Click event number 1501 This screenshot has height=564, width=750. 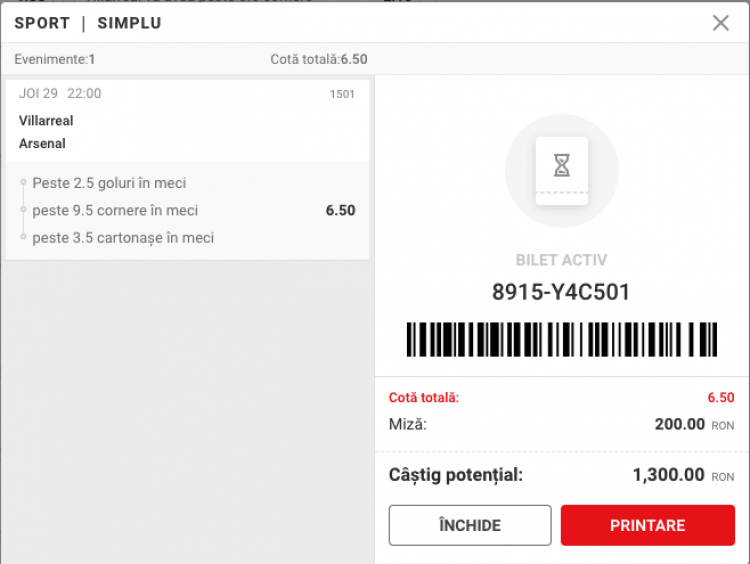[342, 95]
